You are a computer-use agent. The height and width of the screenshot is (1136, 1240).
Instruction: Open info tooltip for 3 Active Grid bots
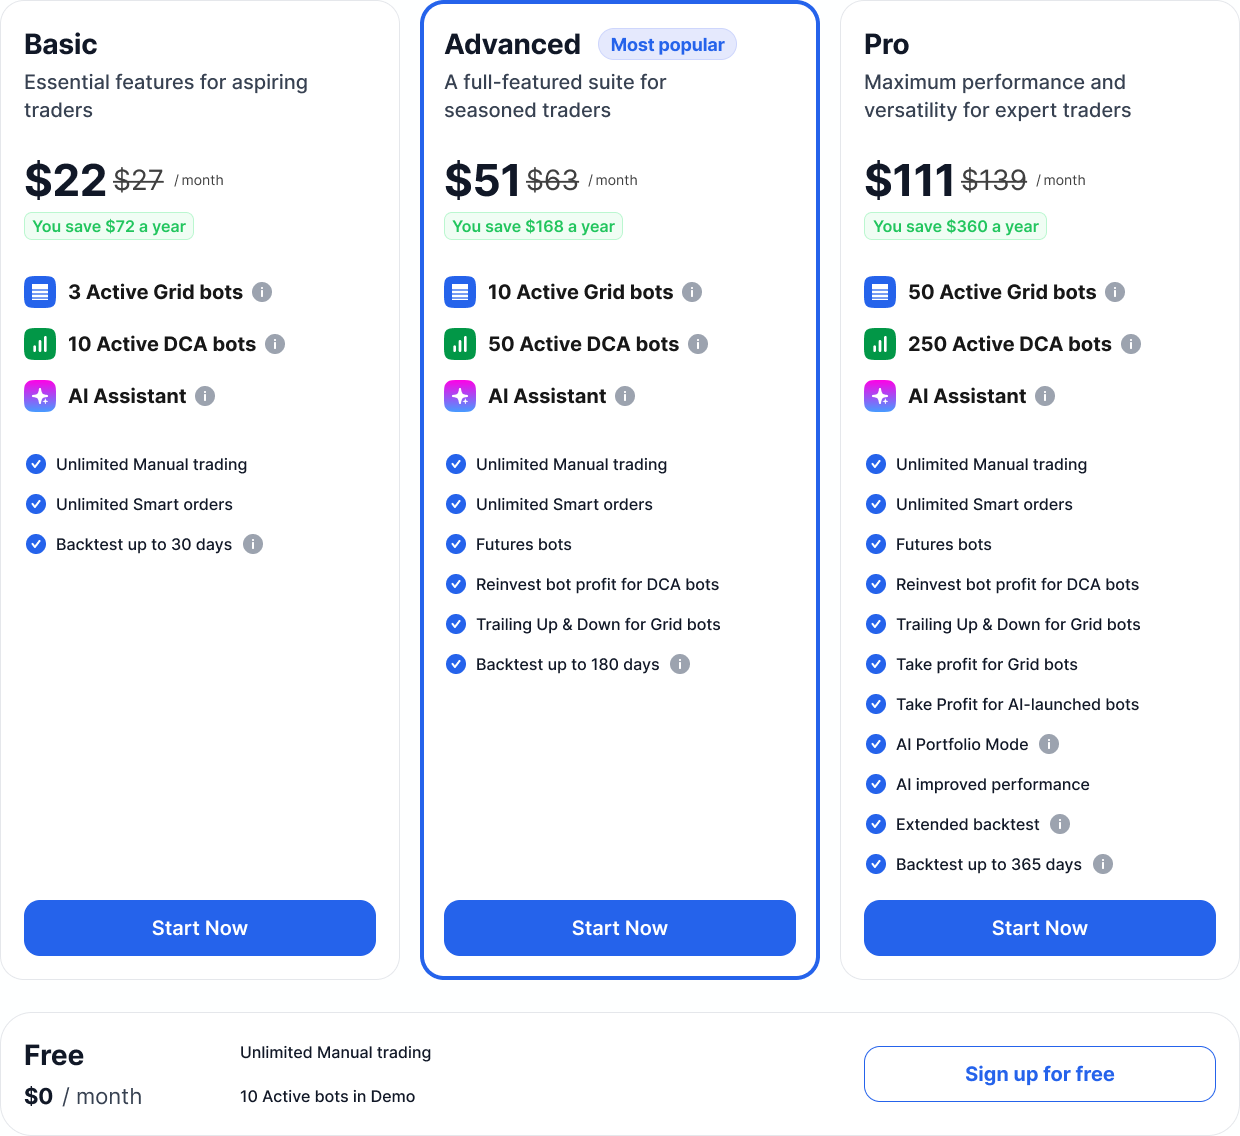tap(262, 292)
